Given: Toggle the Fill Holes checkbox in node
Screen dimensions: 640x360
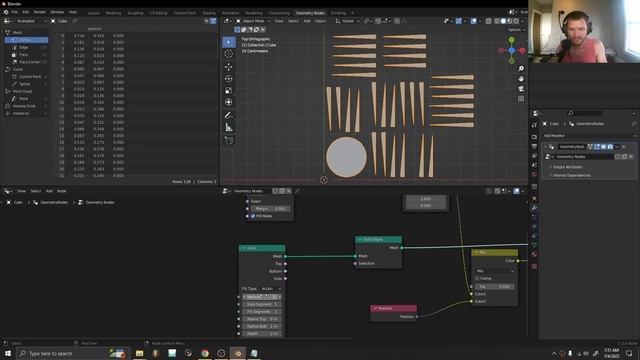Looking at the screenshot, I should (x=253, y=216).
